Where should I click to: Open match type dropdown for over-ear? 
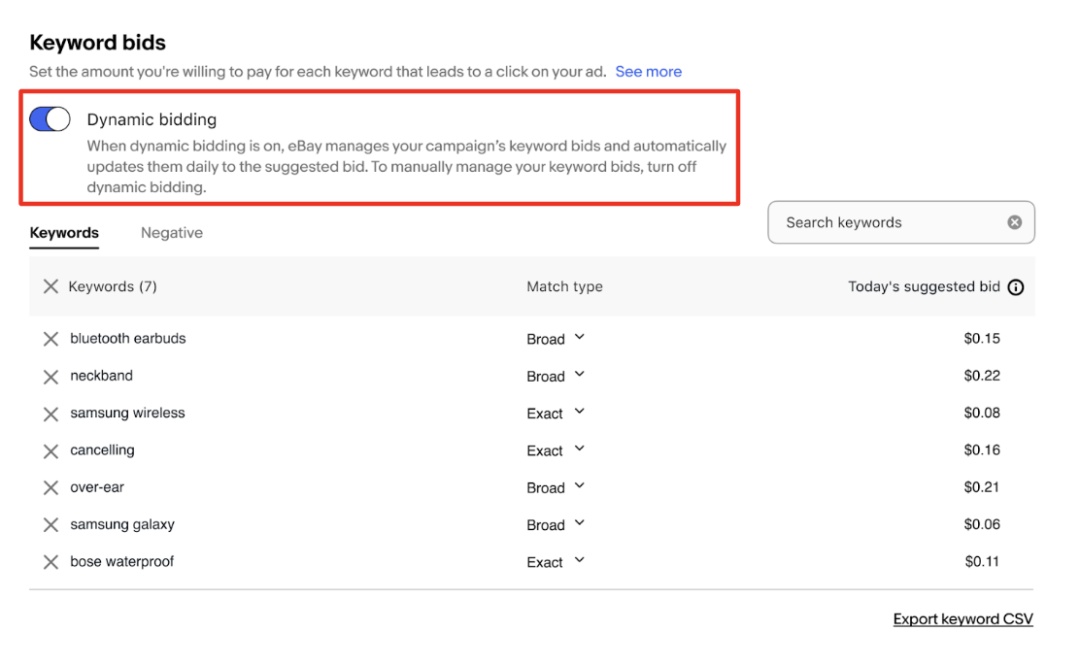coord(555,487)
